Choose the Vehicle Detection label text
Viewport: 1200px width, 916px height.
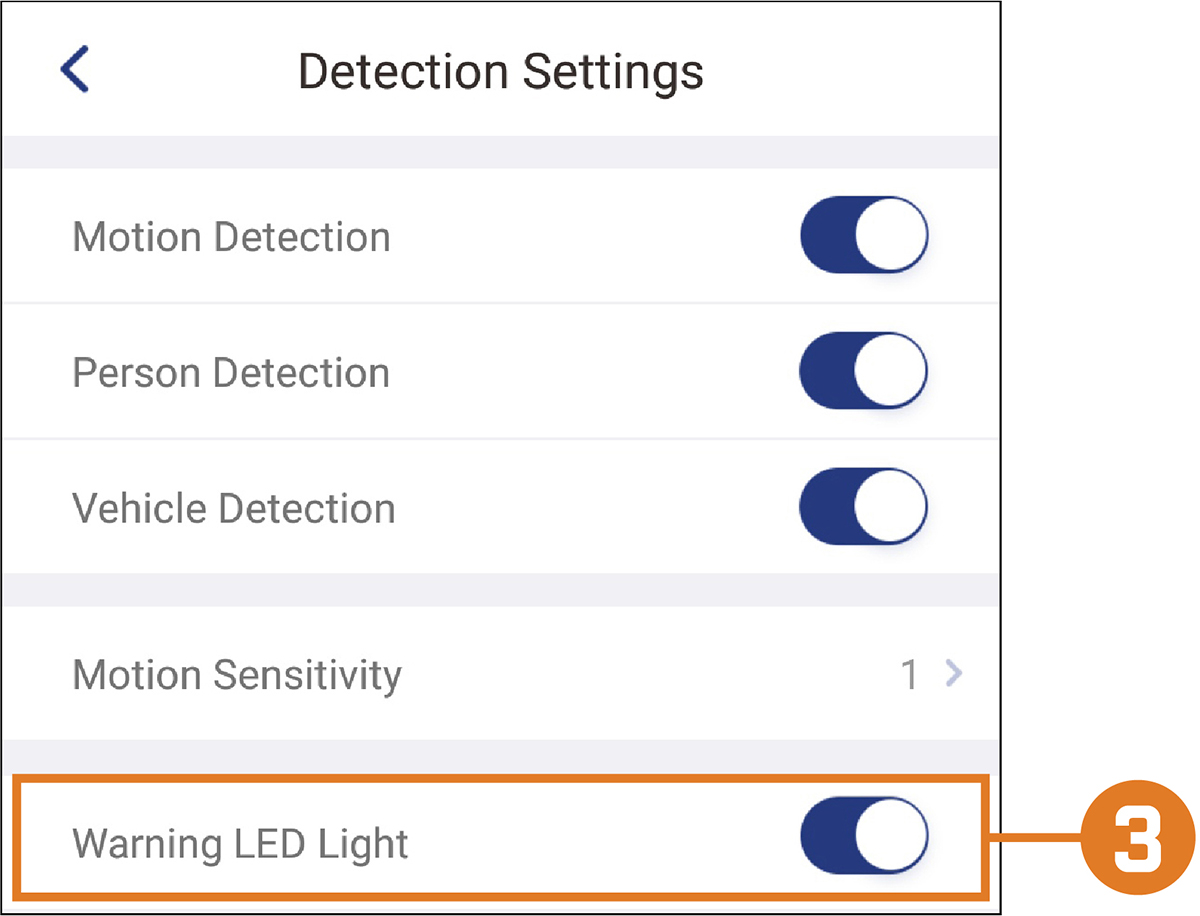coord(234,509)
